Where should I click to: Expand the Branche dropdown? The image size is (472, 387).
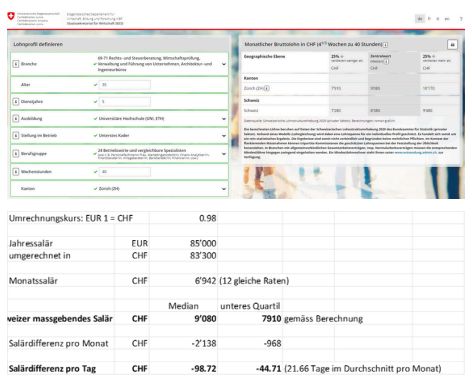(x=224, y=64)
